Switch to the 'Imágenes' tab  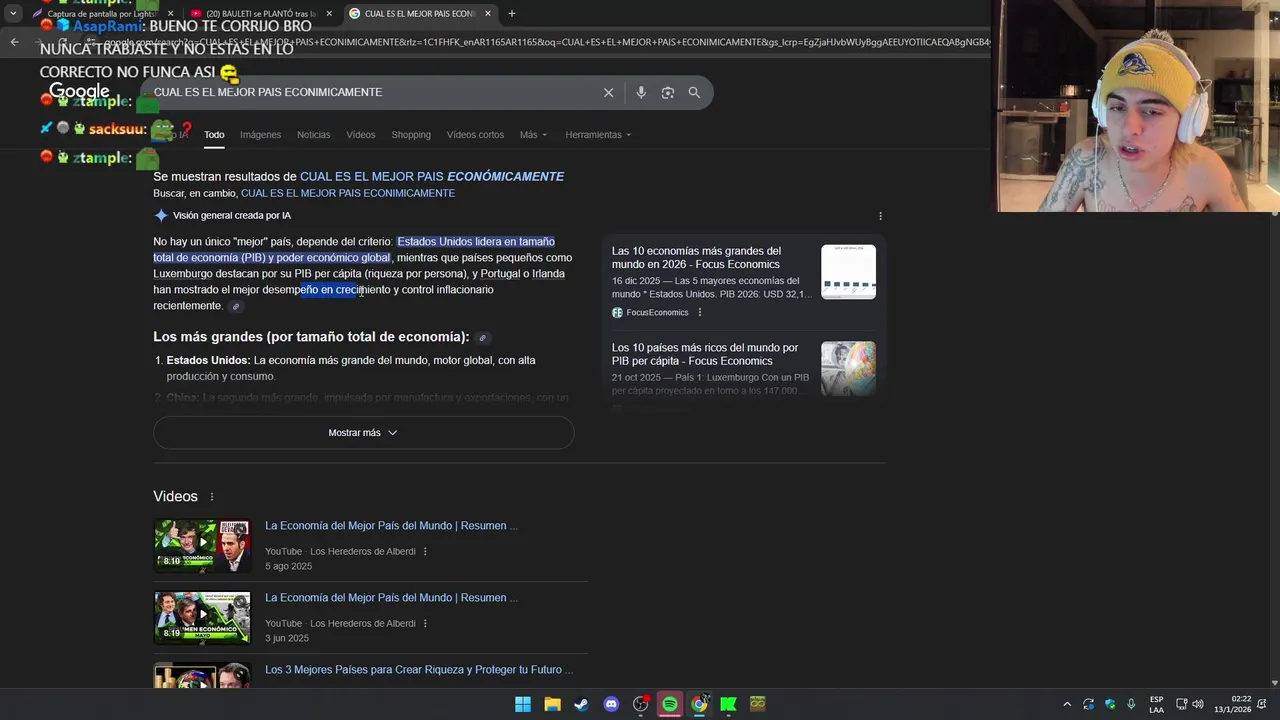[x=260, y=135]
